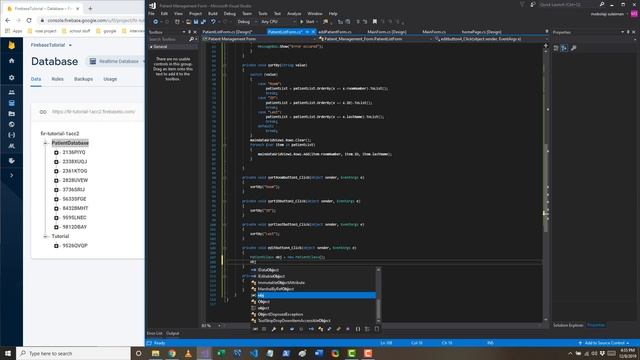Open the Debug menu in Visual Studio

click(x=230, y=13)
